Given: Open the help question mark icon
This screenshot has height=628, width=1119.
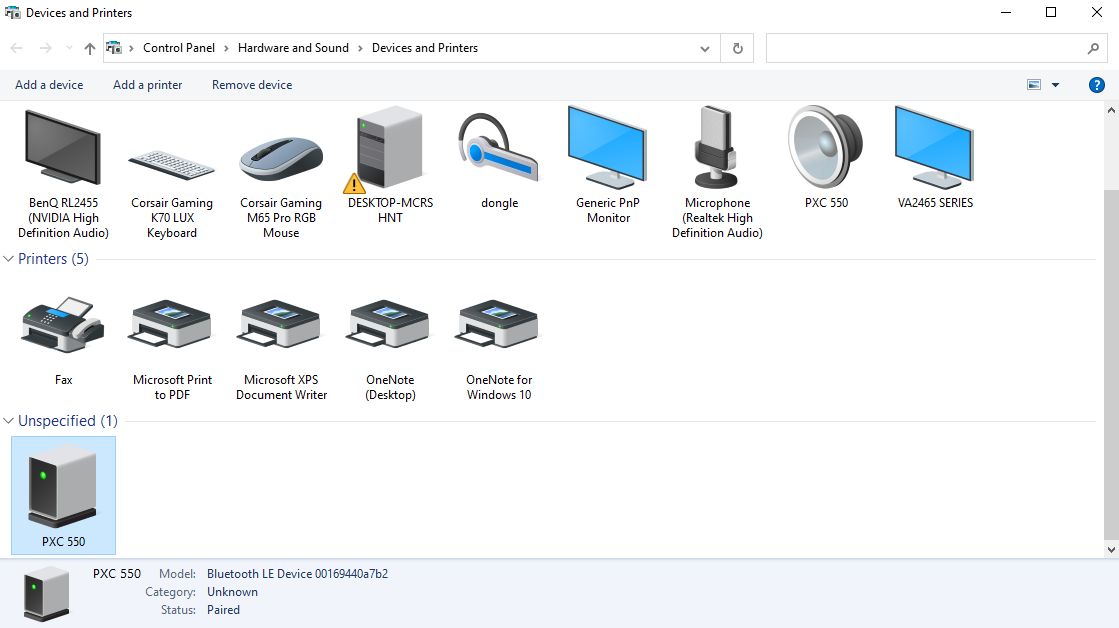Looking at the screenshot, I should [x=1097, y=85].
